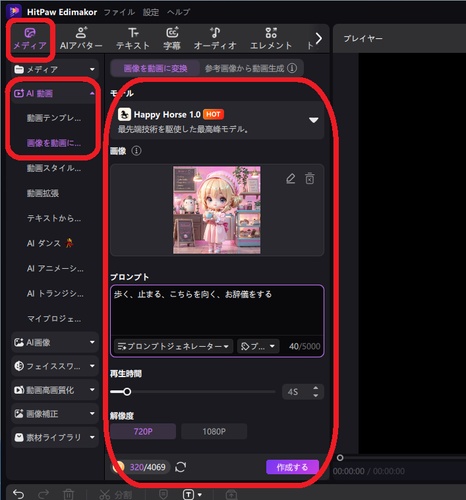
Task: Click the 再生時間 slider handle
Action: coord(127,392)
